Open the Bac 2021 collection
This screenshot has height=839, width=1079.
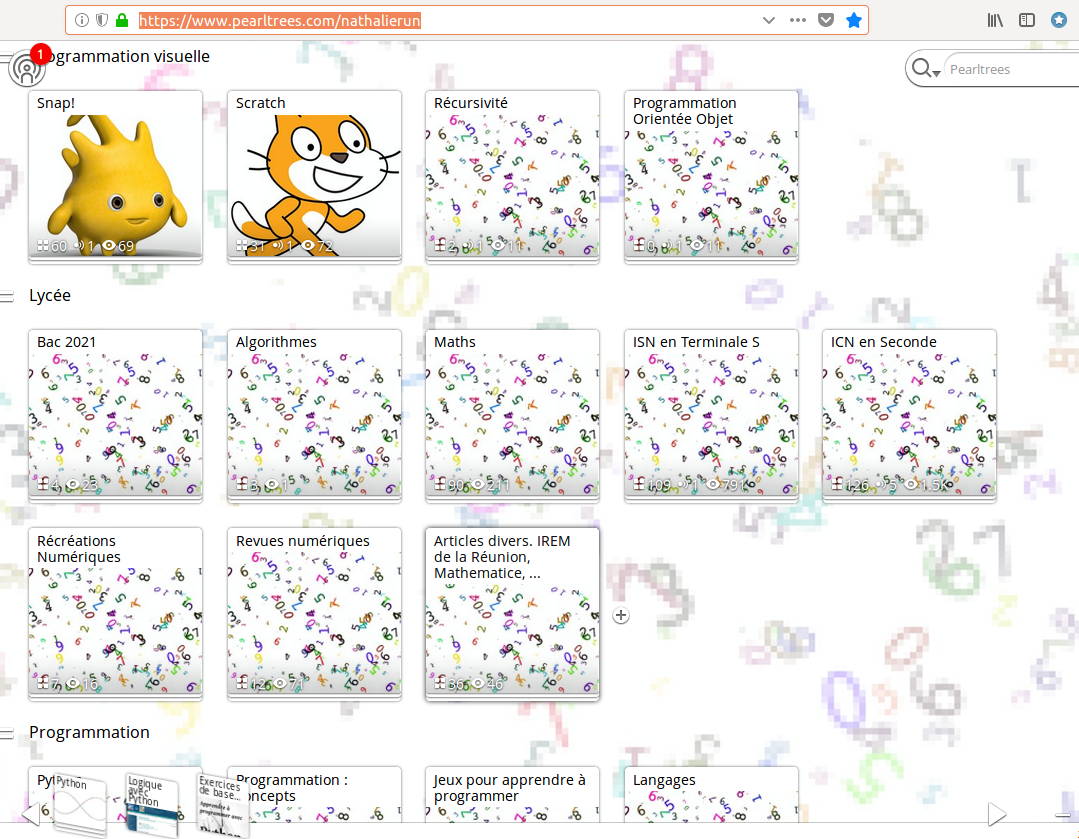pos(115,415)
